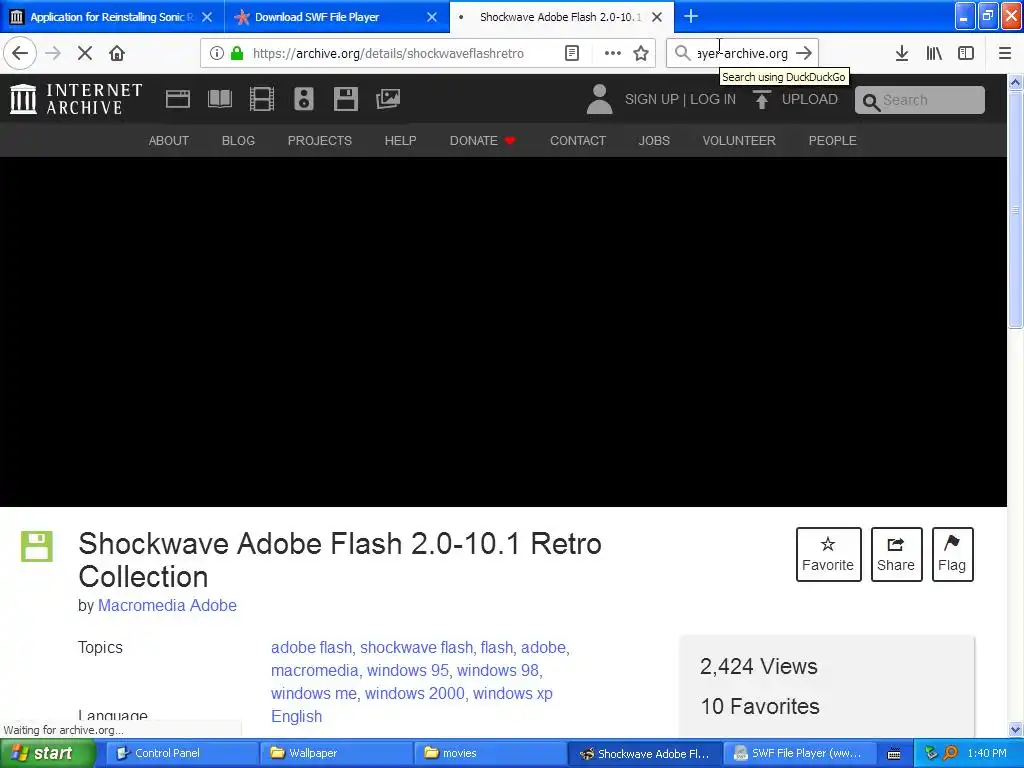This screenshot has width=1024, height=768.
Task: Toggle reader view icon in address bar
Action: (572, 53)
